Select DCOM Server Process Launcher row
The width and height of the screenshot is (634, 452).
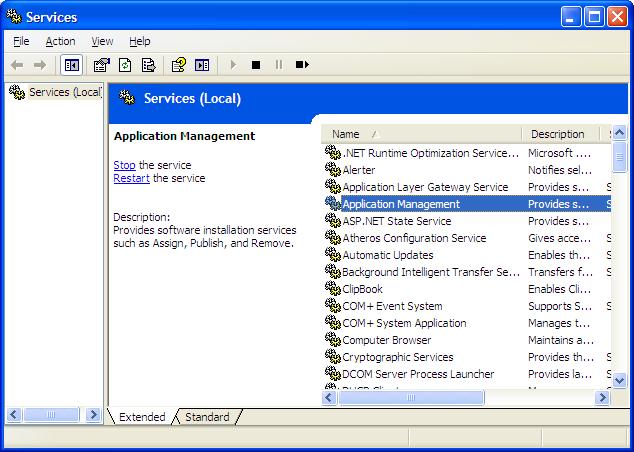pos(467,374)
